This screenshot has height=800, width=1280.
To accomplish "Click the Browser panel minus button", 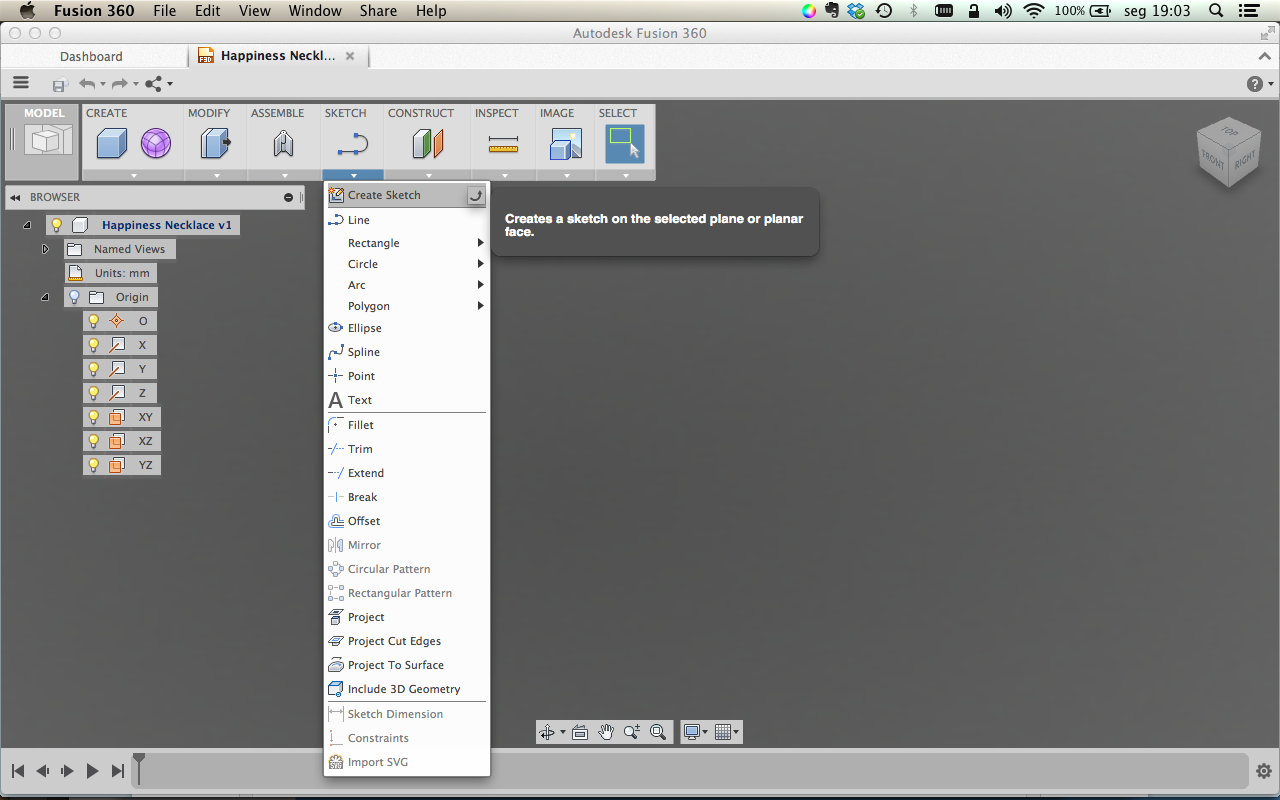I will tap(289, 197).
